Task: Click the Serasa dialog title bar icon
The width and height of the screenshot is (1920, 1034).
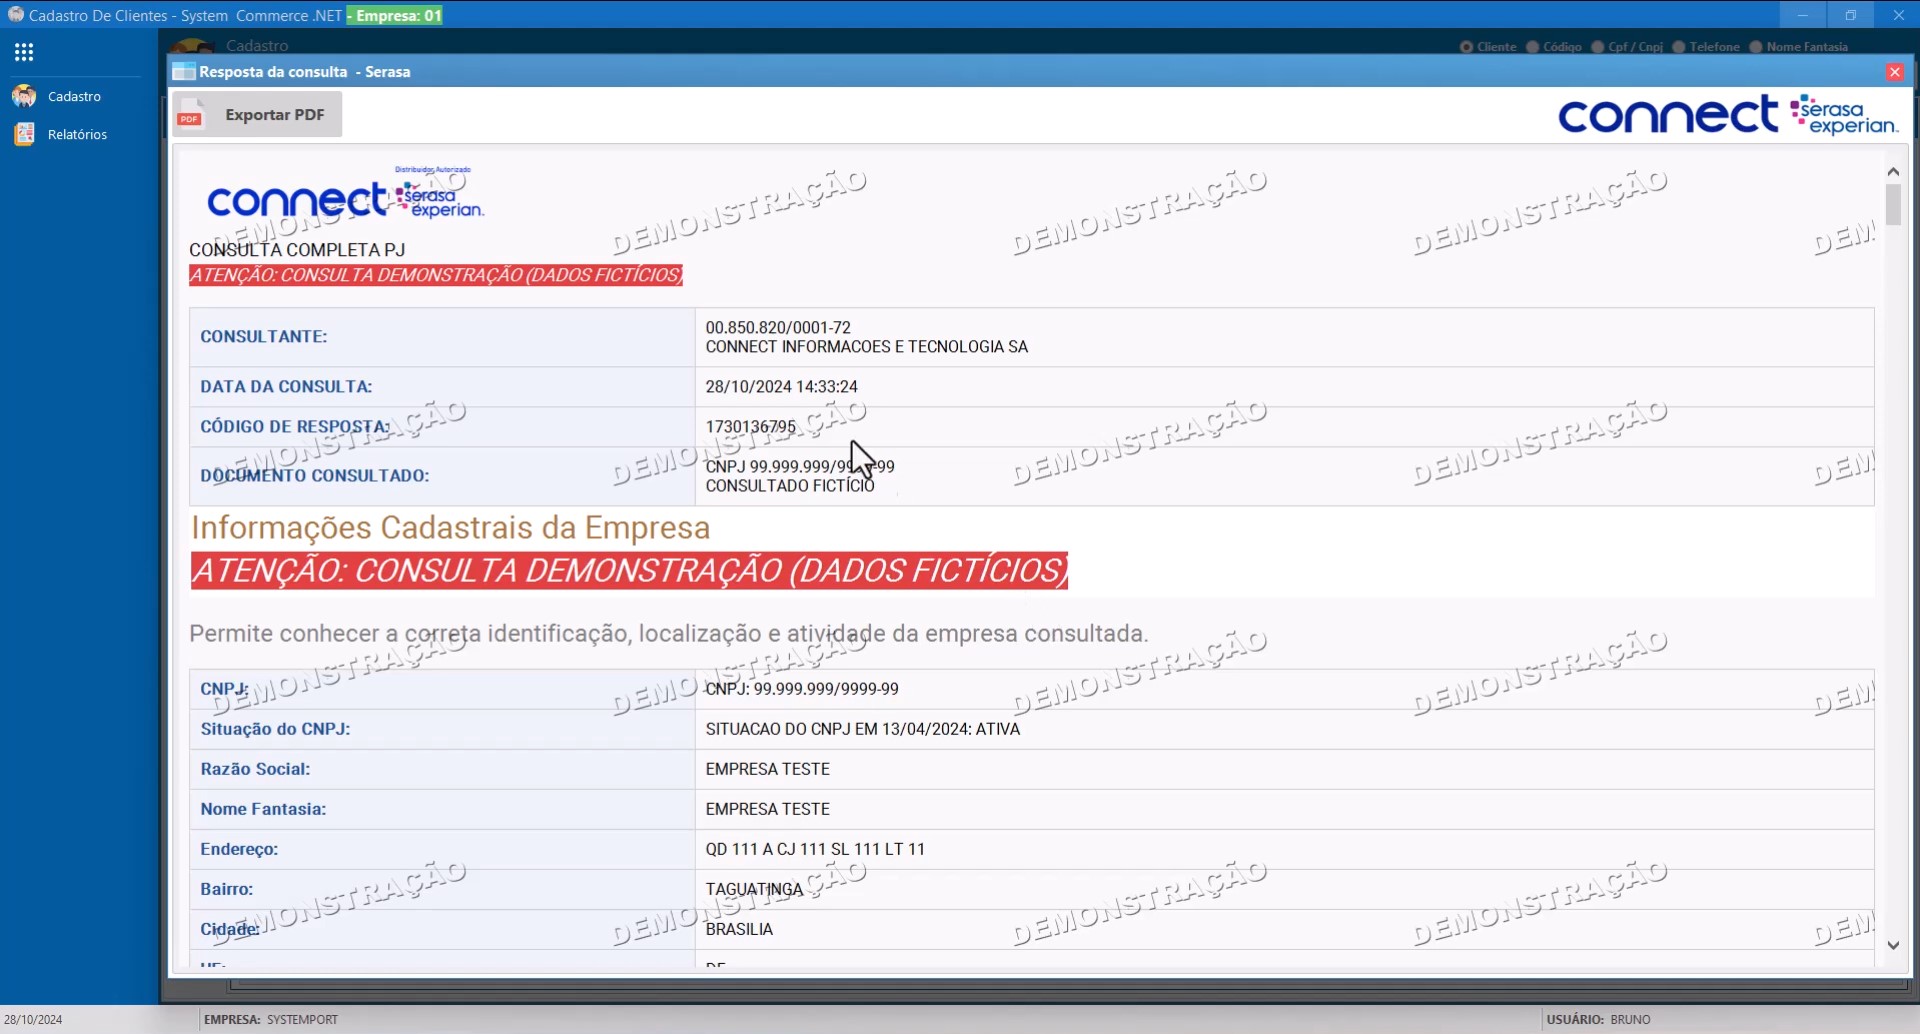Action: [183, 72]
